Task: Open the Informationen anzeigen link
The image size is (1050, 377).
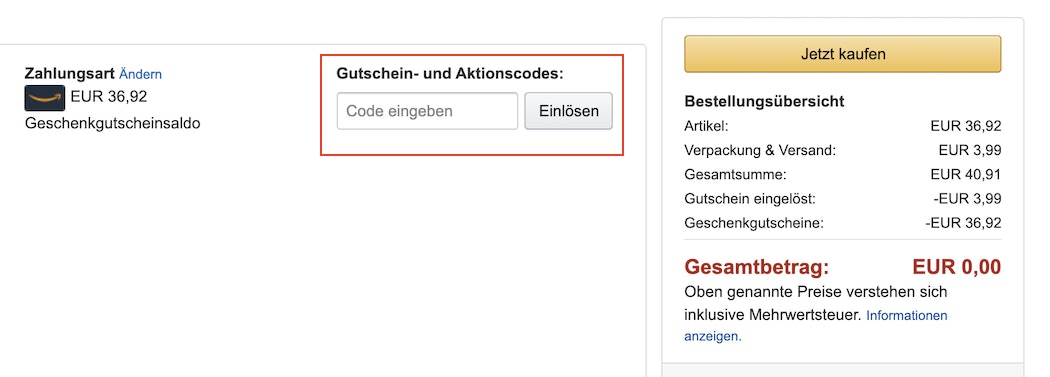Action: [816, 325]
